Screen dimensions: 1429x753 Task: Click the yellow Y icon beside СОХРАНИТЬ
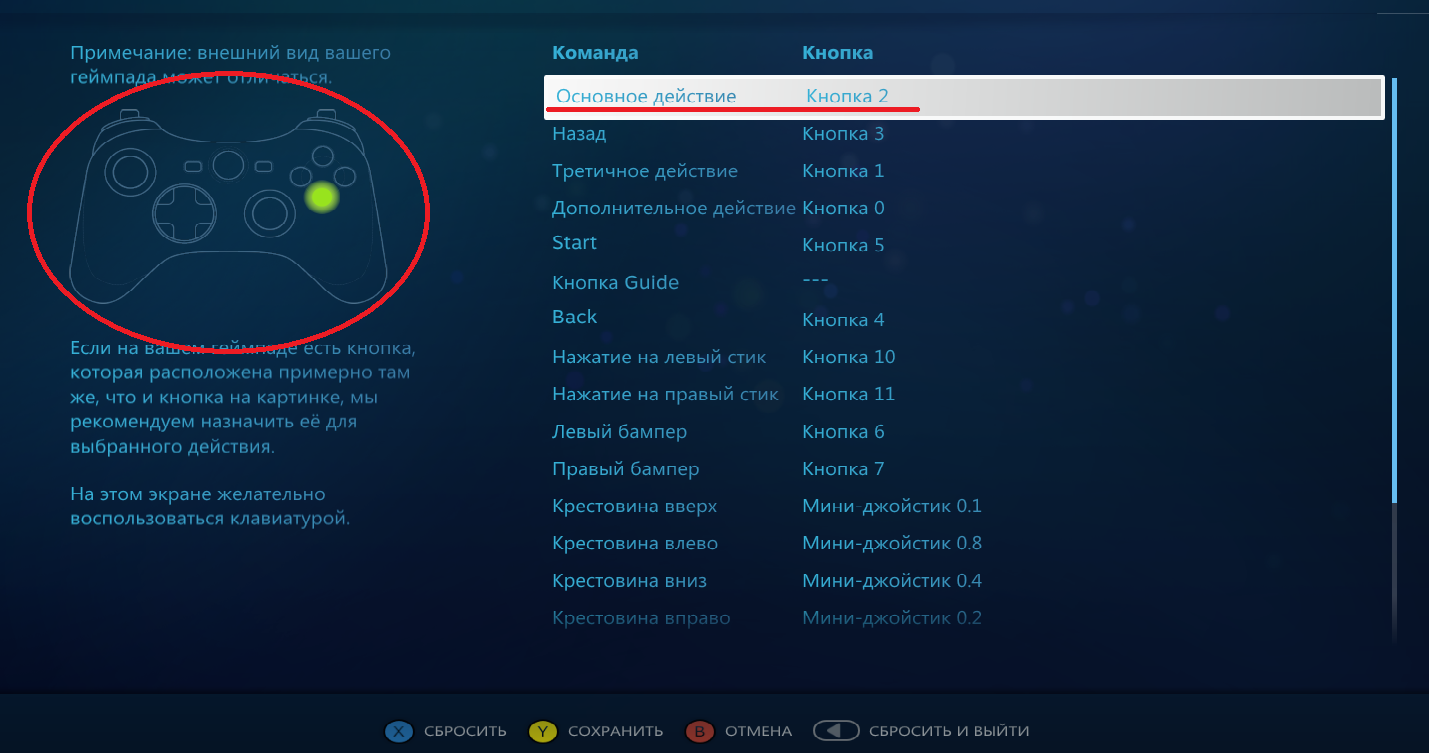543,731
